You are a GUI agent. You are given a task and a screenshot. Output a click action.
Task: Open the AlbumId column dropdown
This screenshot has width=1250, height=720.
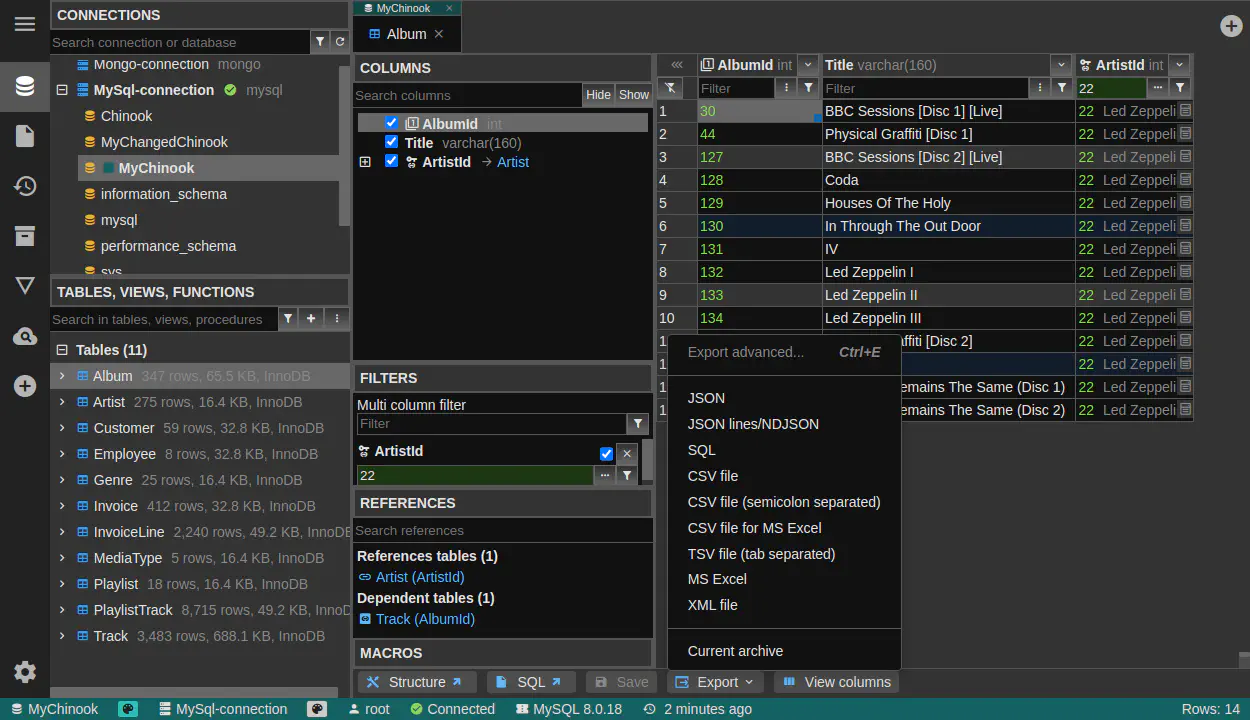click(x=808, y=65)
